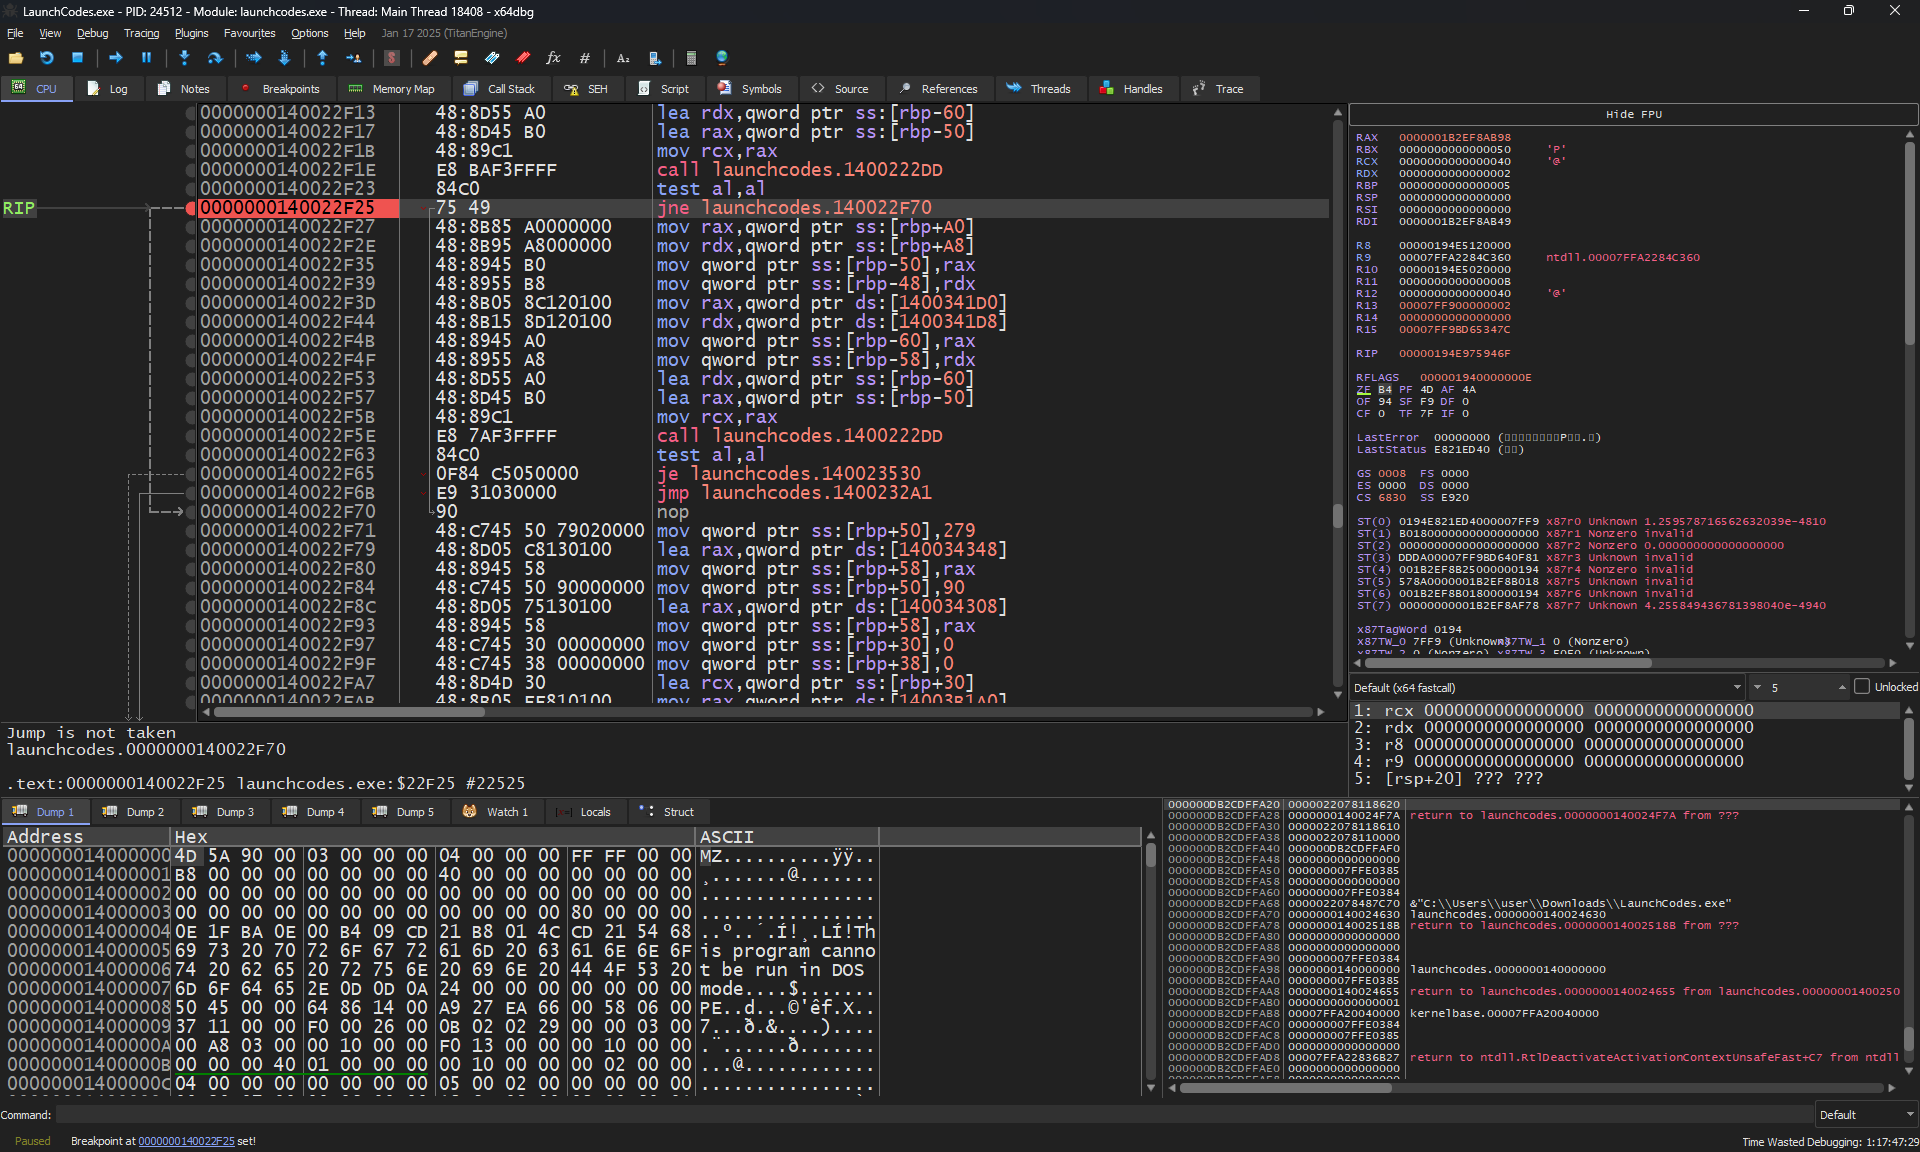Open the Favourites menu

pos(249,33)
